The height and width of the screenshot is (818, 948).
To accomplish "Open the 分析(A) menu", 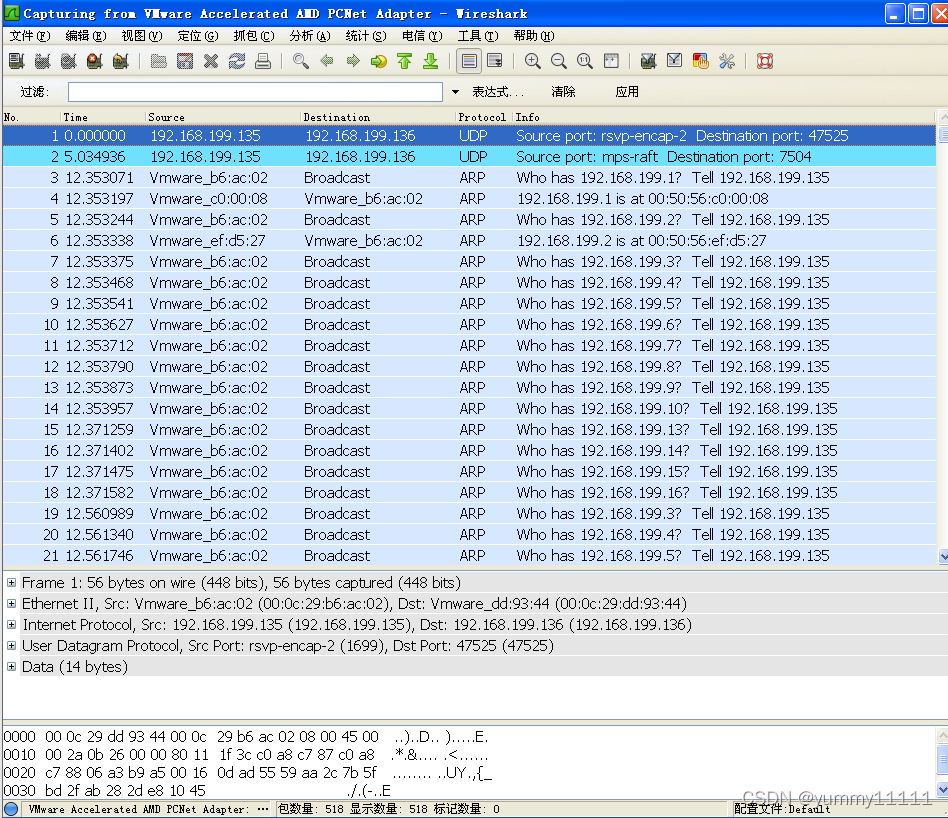I will click(x=309, y=36).
